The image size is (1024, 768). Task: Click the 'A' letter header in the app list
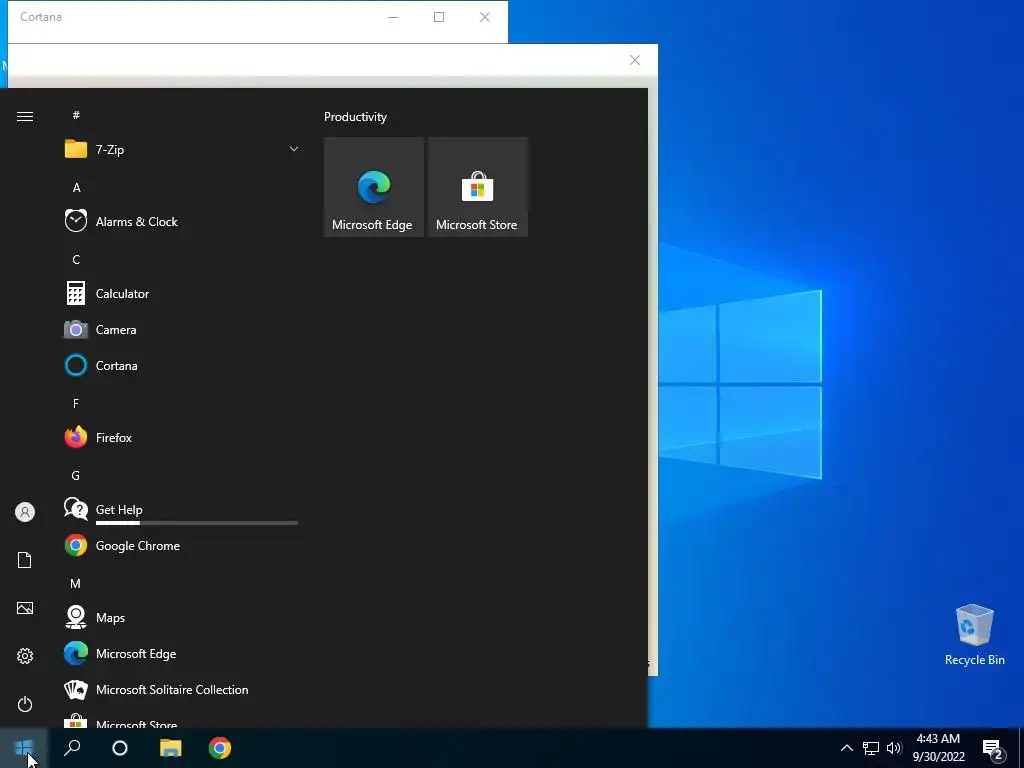[x=76, y=187]
